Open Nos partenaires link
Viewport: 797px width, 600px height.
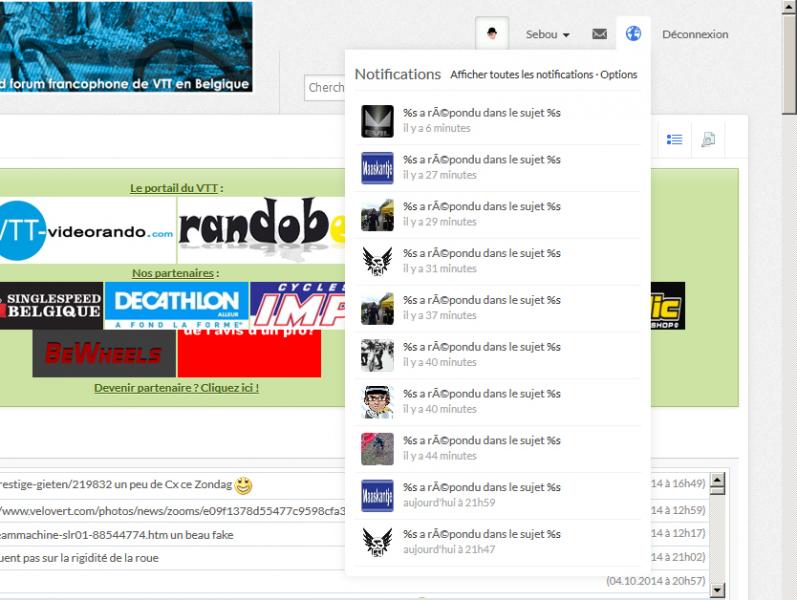[x=173, y=273]
